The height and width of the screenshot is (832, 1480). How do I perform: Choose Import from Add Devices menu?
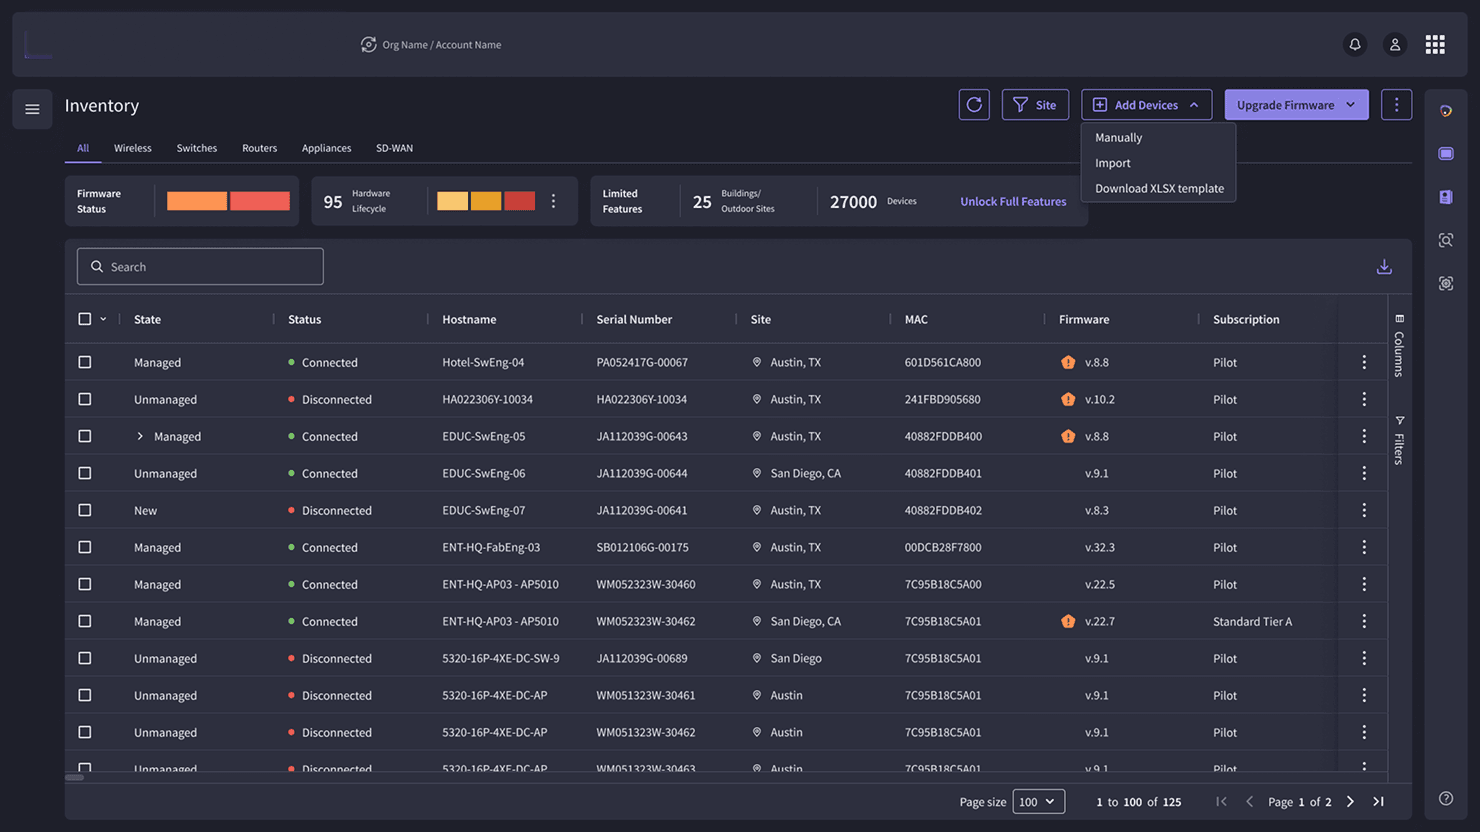pyautogui.click(x=1112, y=163)
